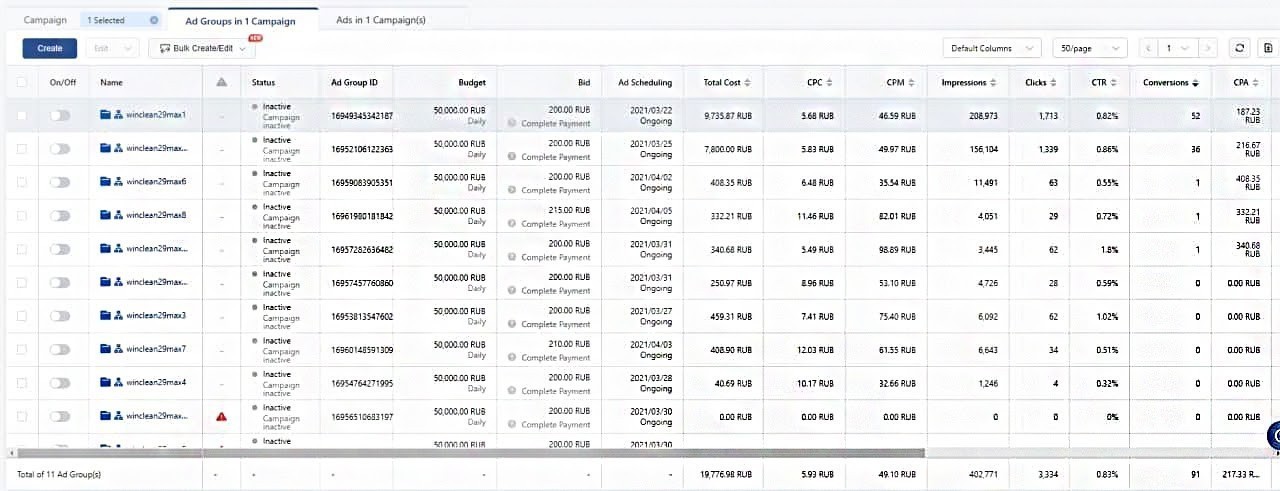The height and width of the screenshot is (491, 1280).
Task: Toggle winclean29max8 ad group on
Action: (x=61, y=215)
